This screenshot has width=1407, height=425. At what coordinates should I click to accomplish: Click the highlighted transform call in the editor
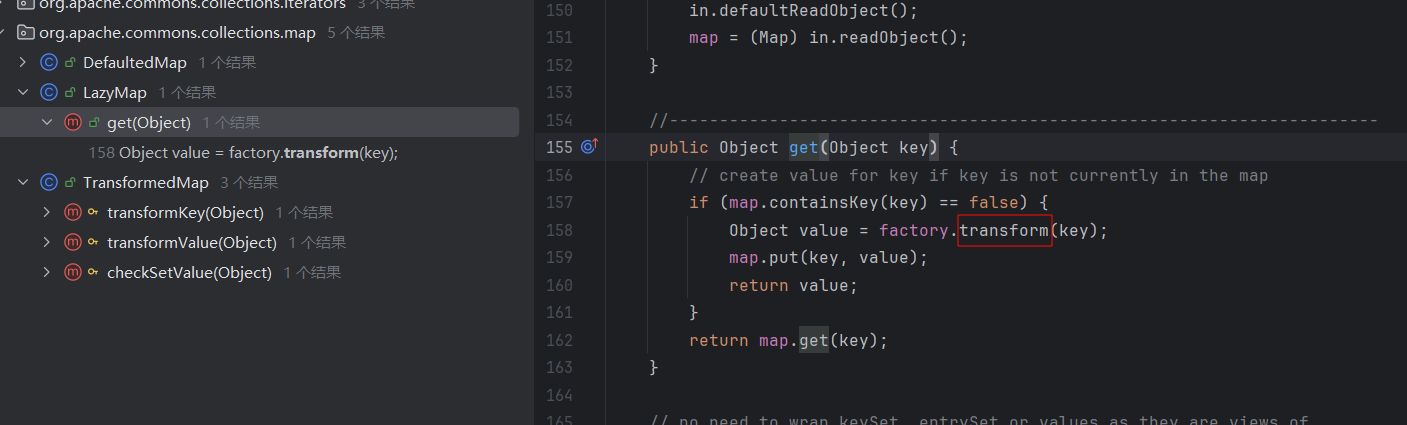[1004, 230]
